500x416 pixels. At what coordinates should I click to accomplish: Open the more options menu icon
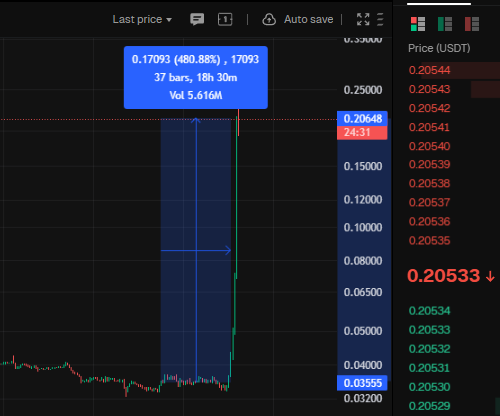pyautogui.click(x=380, y=19)
